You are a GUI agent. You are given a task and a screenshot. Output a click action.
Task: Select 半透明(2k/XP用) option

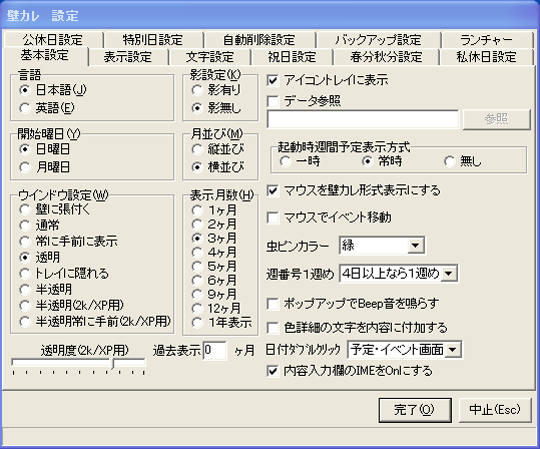coord(72,305)
